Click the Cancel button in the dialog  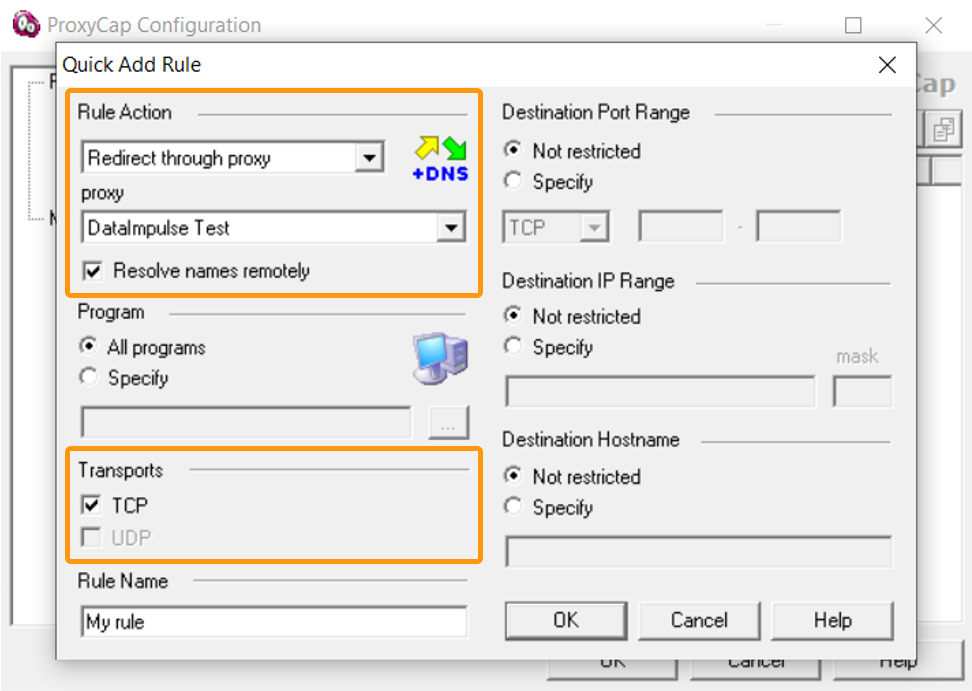(699, 620)
